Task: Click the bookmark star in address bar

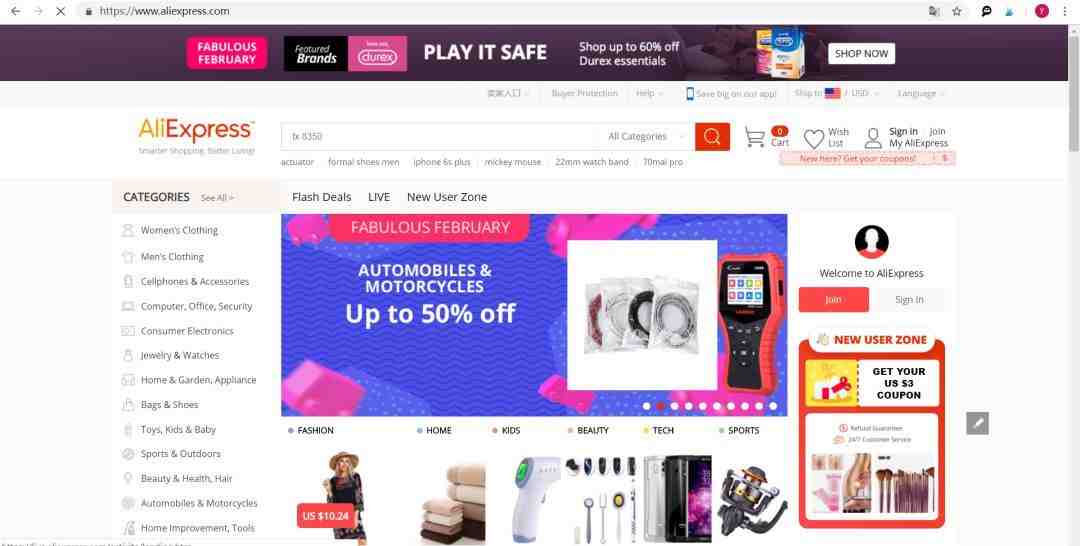Action: (x=957, y=11)
